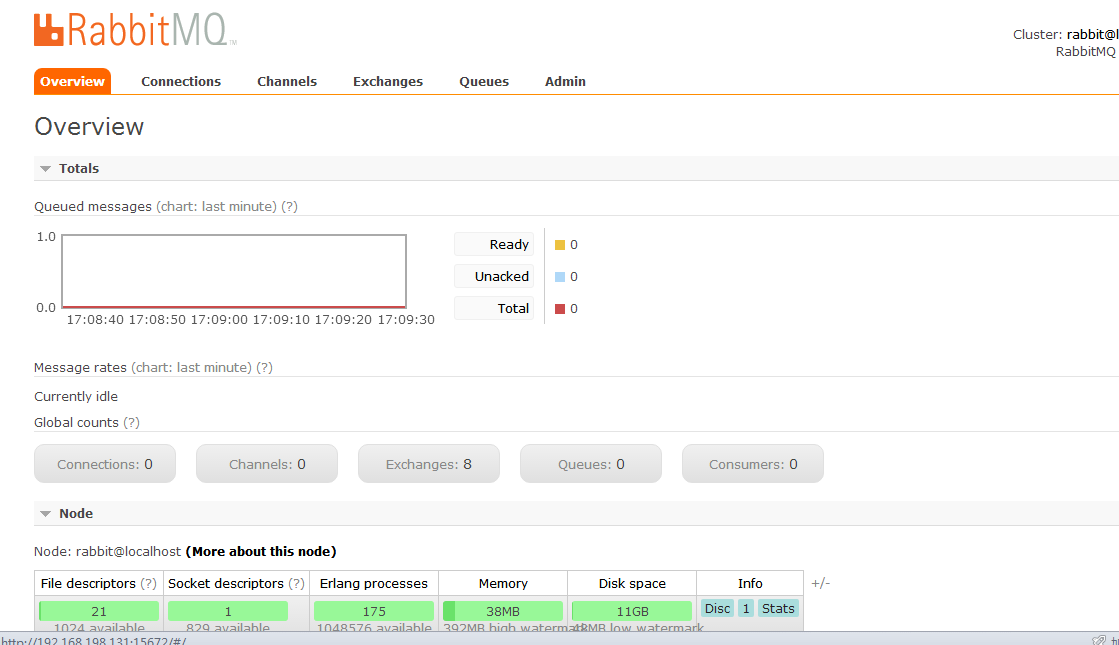This screenshot has height=645, width=1119.
Task: Click the blue Unacked color swatch
Action: (x=560, y=277)
